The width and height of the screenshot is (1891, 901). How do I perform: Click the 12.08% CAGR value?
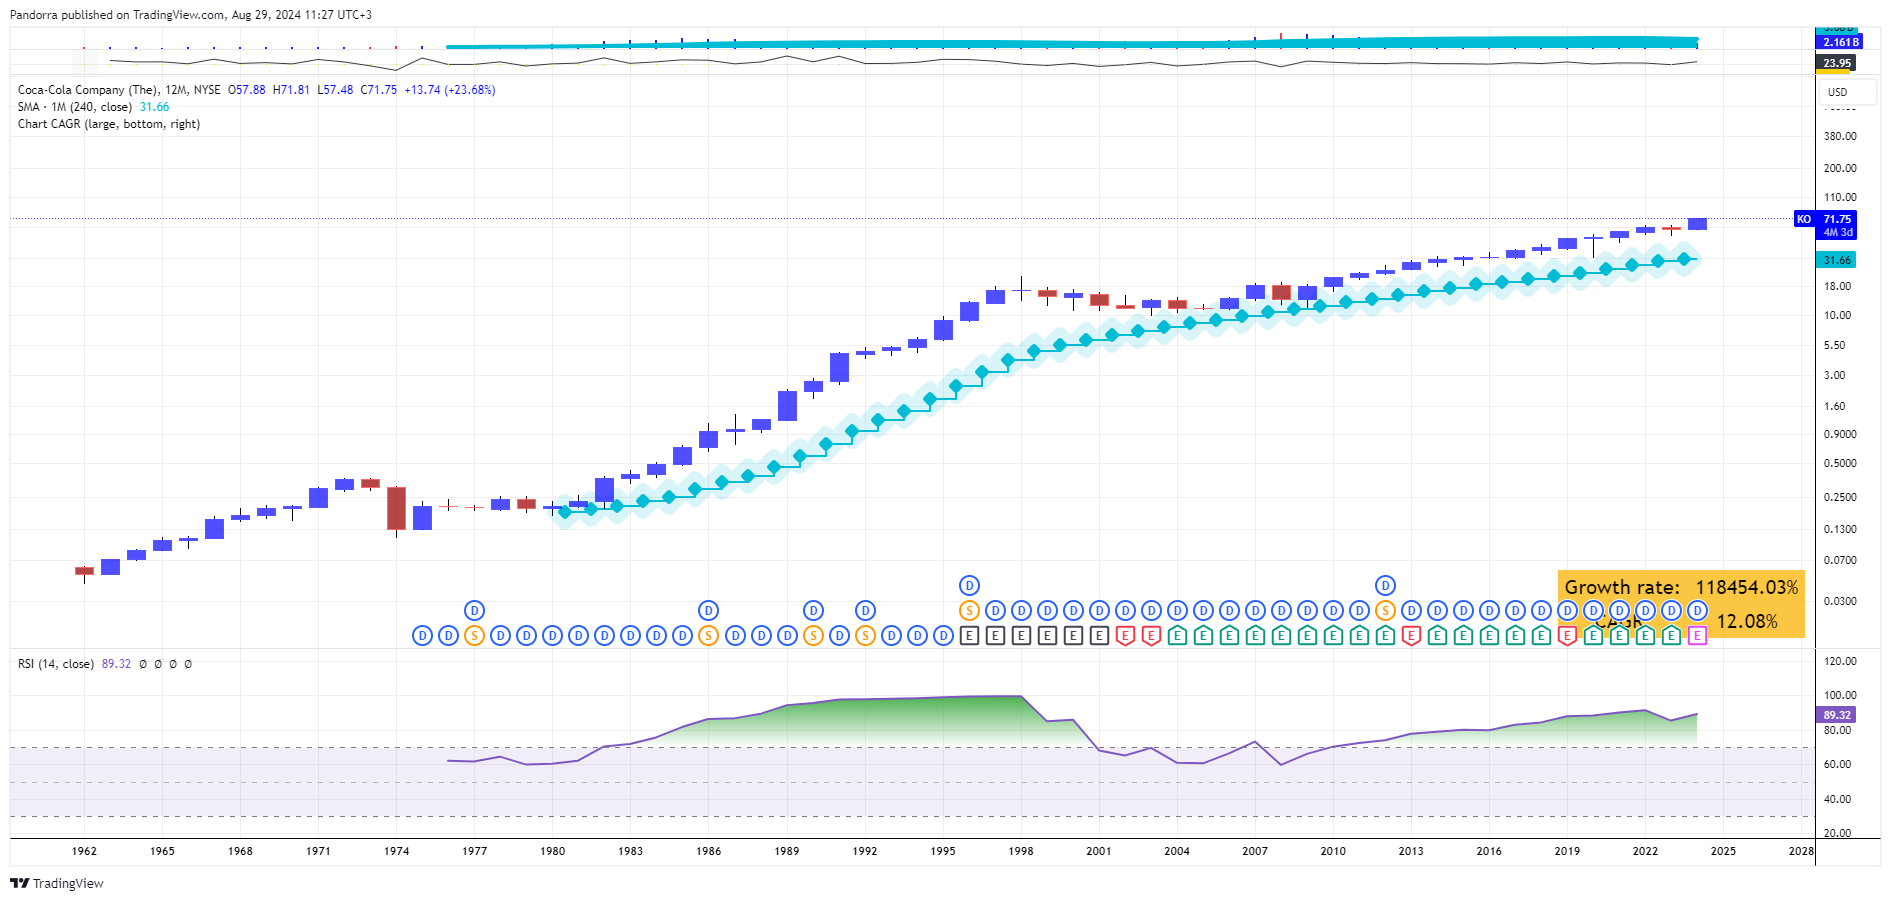1747,622
